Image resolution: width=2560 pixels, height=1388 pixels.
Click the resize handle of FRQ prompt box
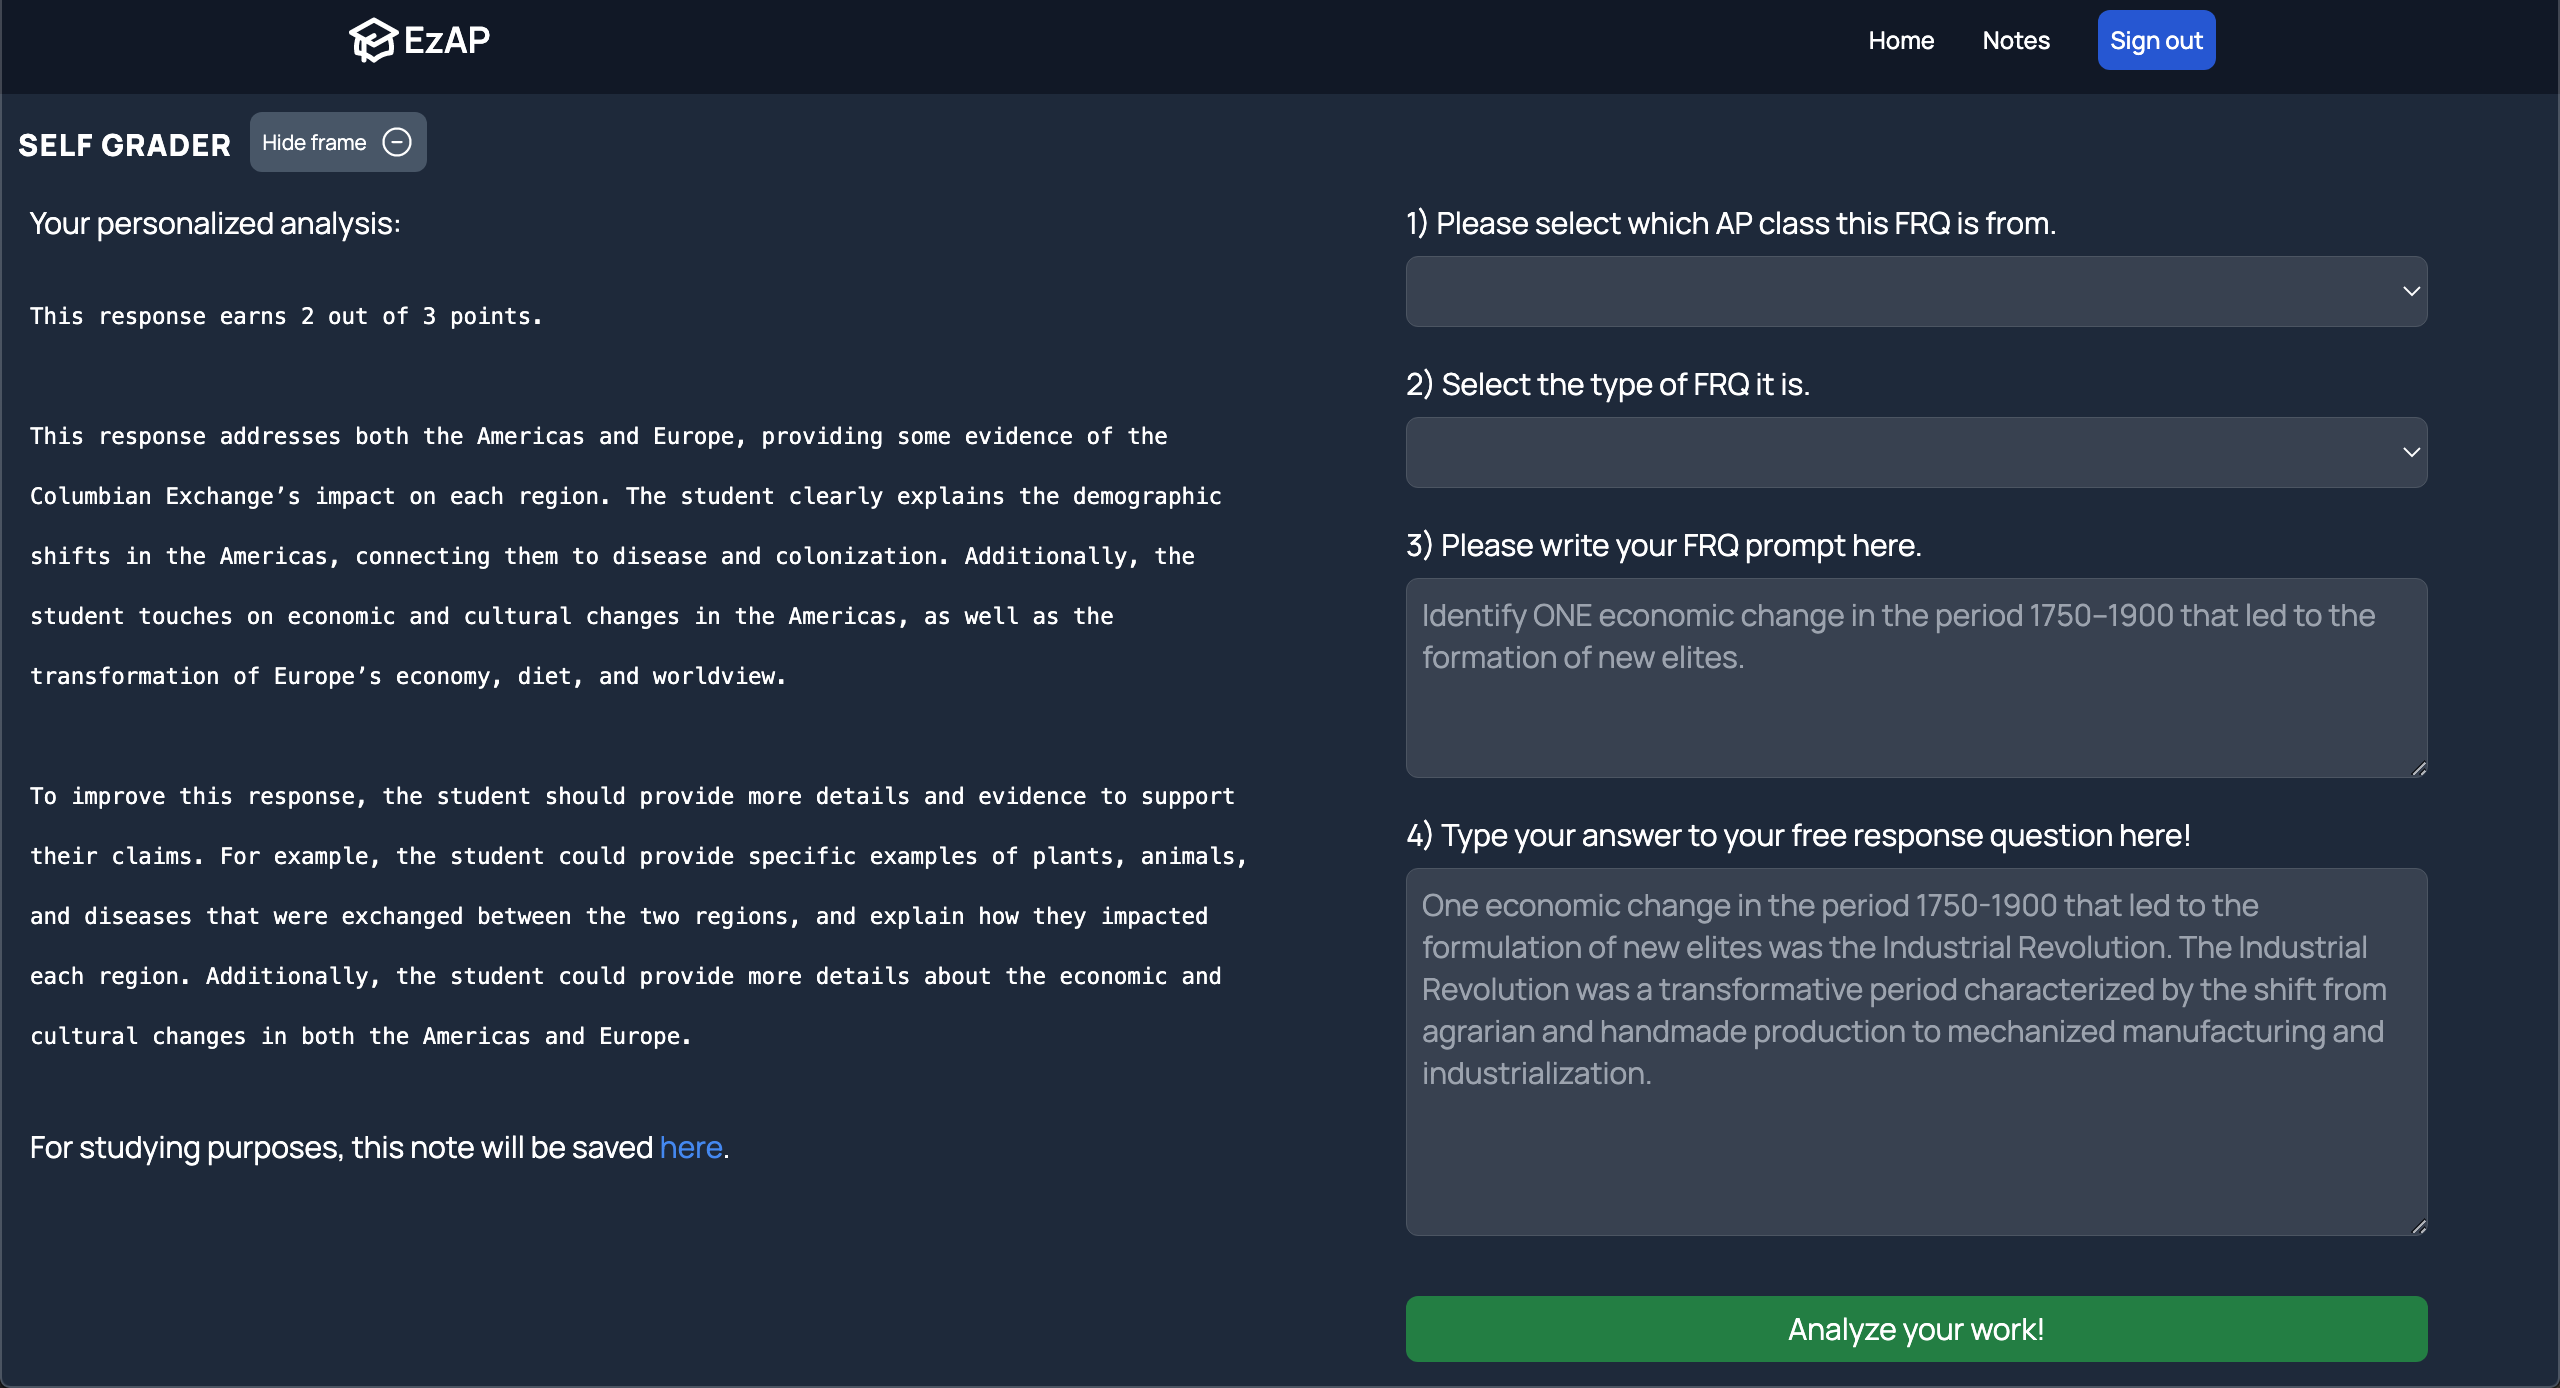(x=2418, y=768)
